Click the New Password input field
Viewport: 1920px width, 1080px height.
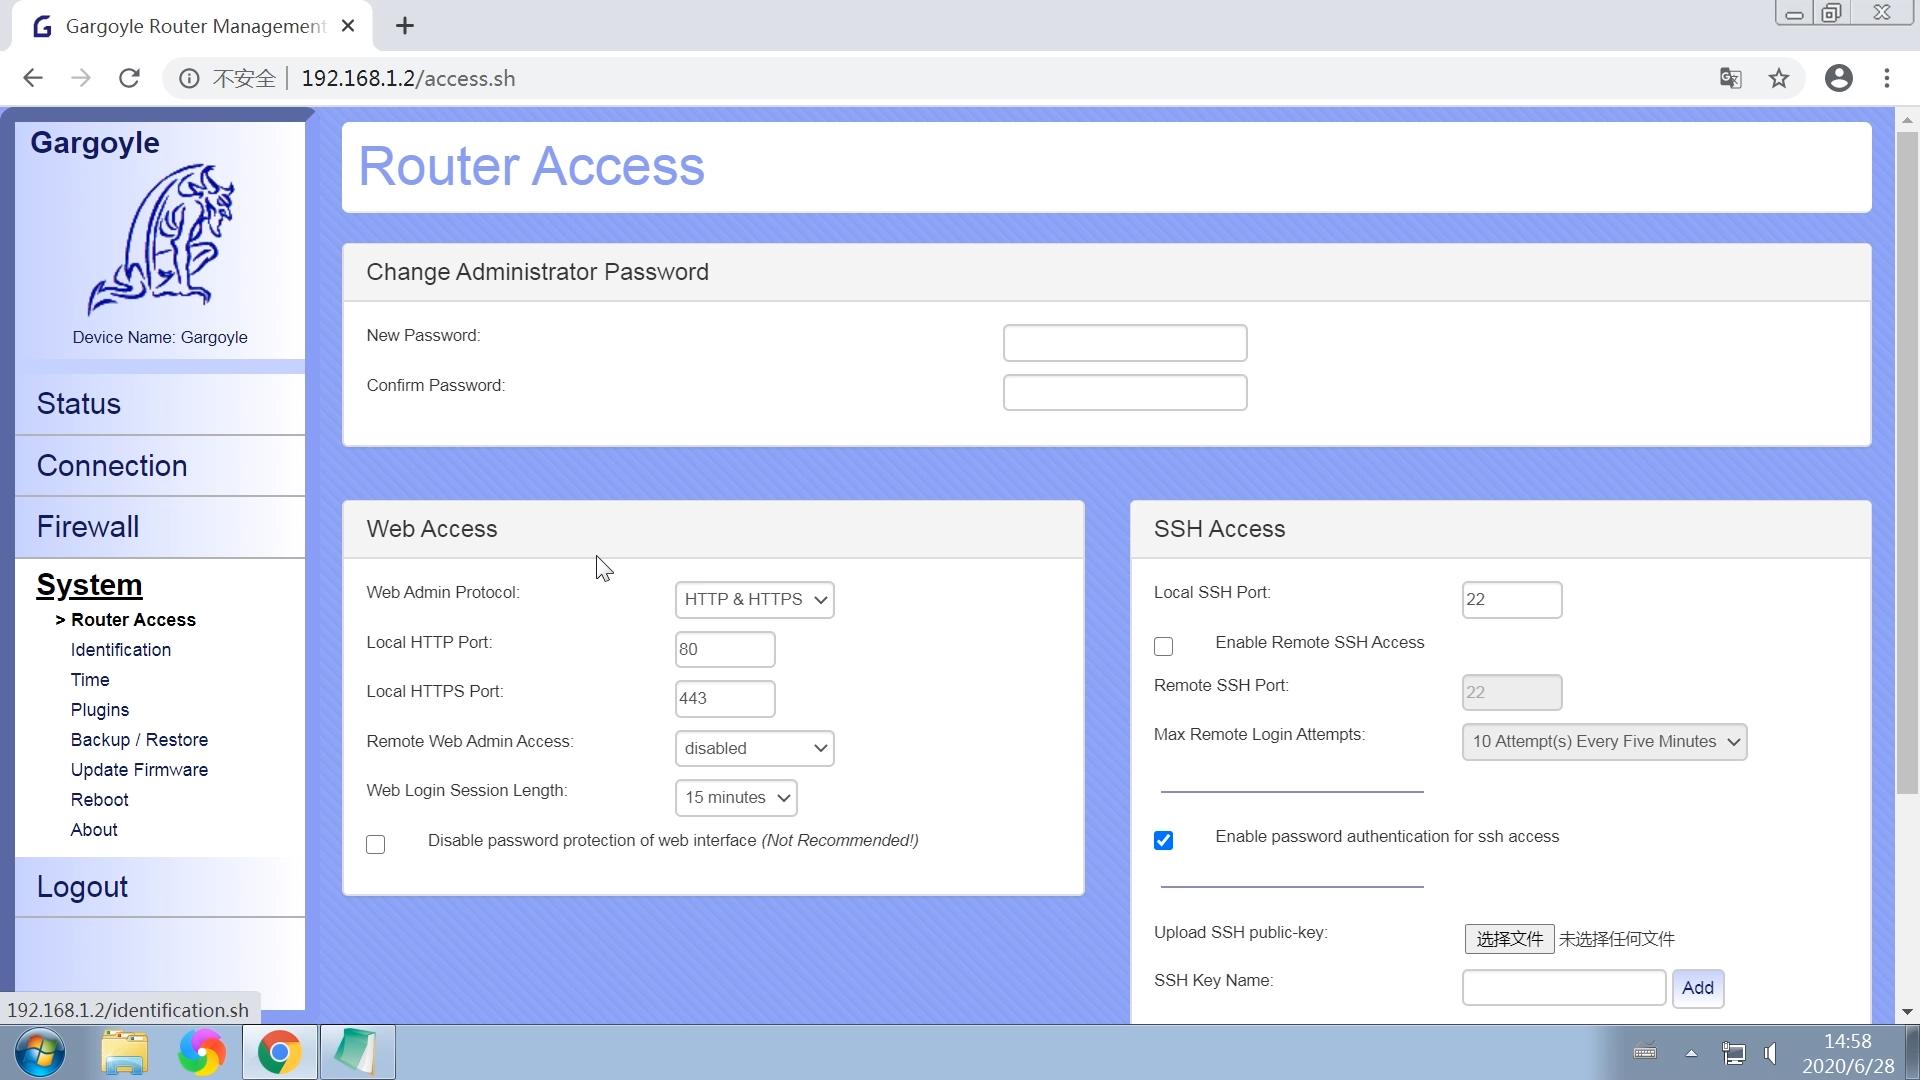[1124, 343]
